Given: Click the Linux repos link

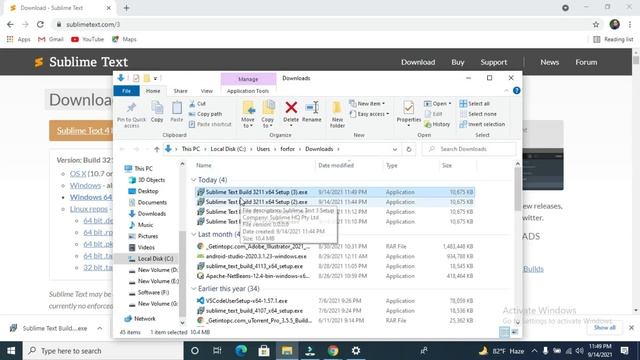Looking at the screenshot, I should pos(89,209).
